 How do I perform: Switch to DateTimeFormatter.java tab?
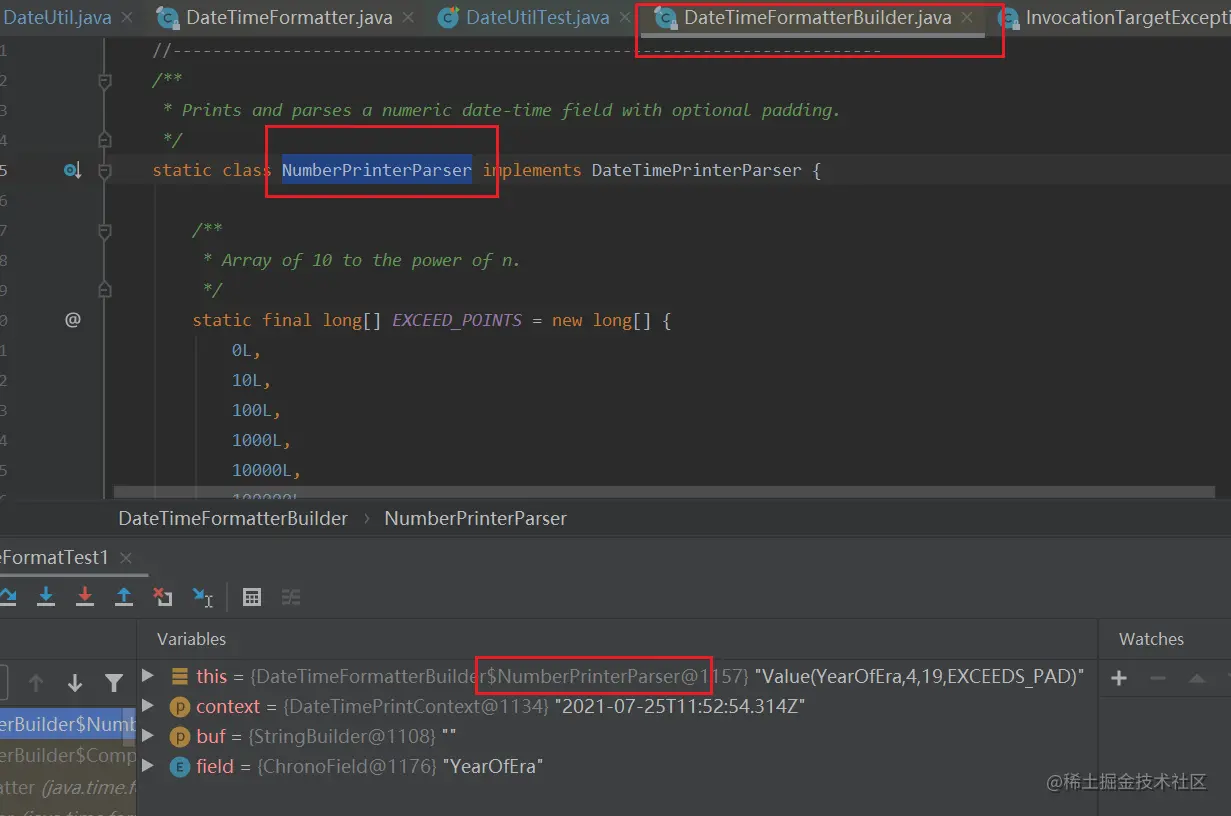tap(289, 18)
